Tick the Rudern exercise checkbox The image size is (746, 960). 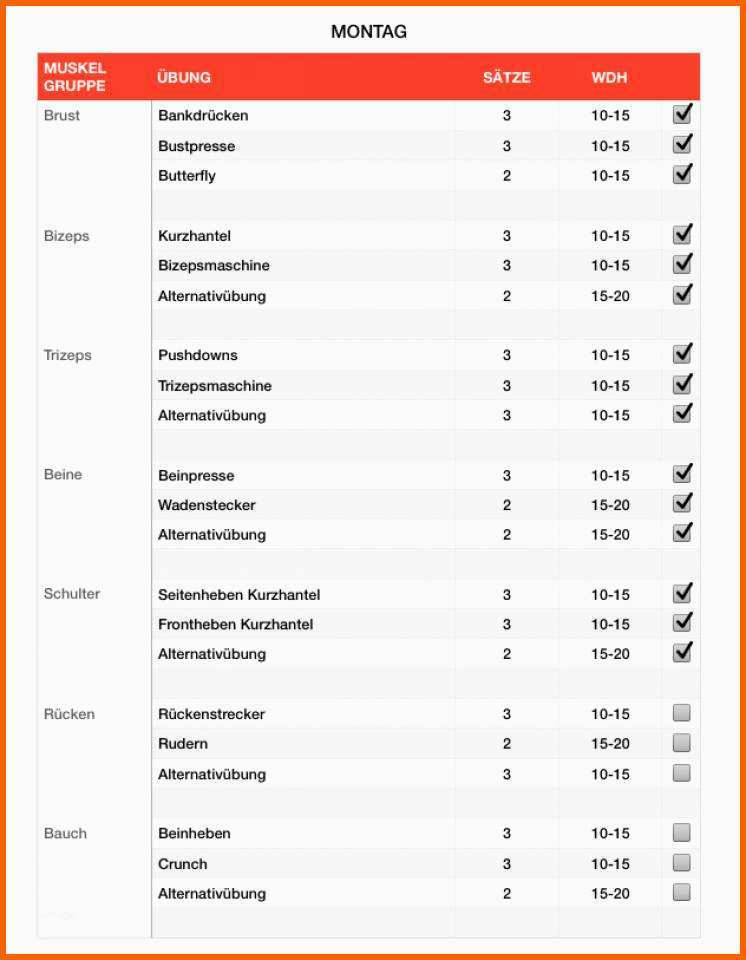(682, 743)
